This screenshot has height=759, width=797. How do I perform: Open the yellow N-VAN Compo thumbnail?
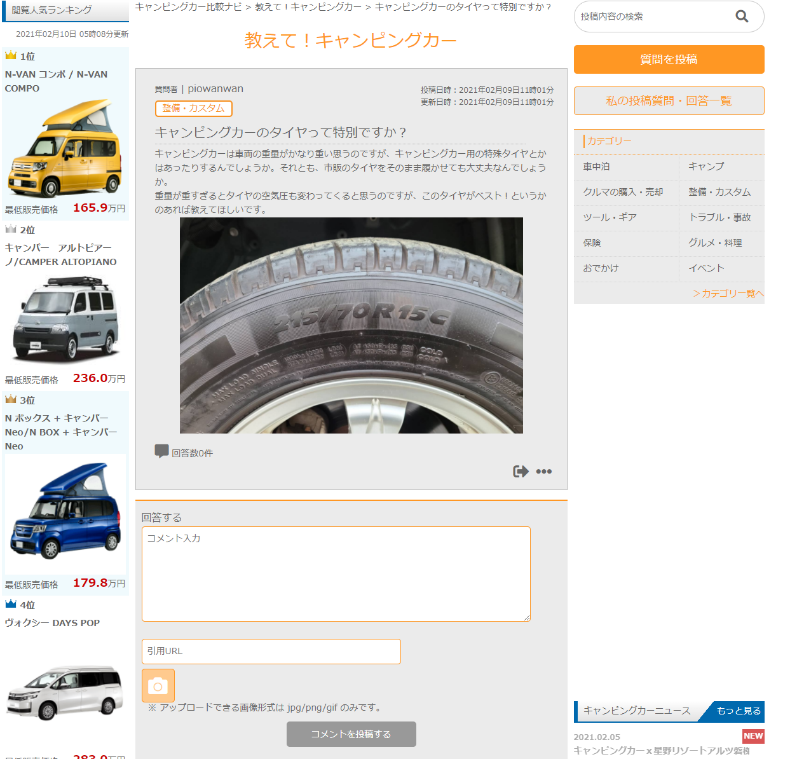click(65, 147)
